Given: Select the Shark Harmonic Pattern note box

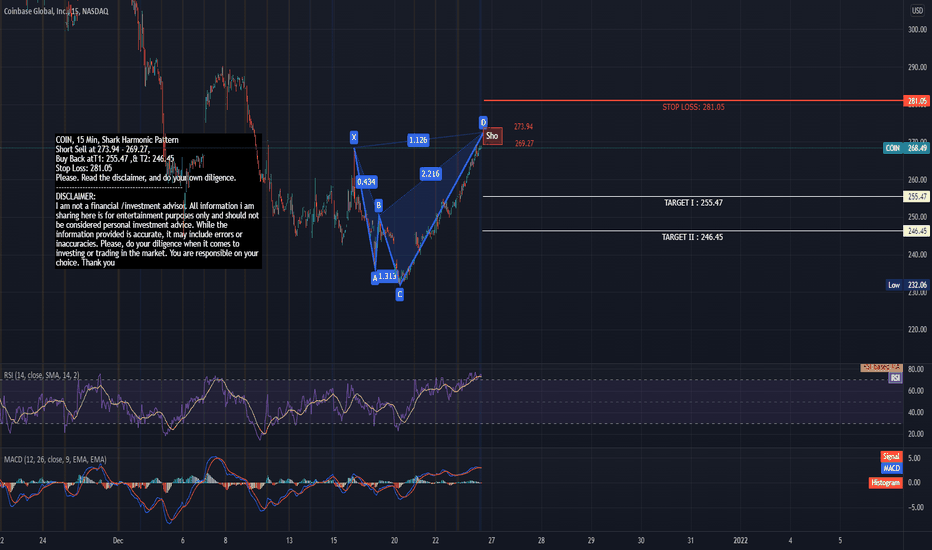Looking at the screenshot, I should click(x=158, y=201).
